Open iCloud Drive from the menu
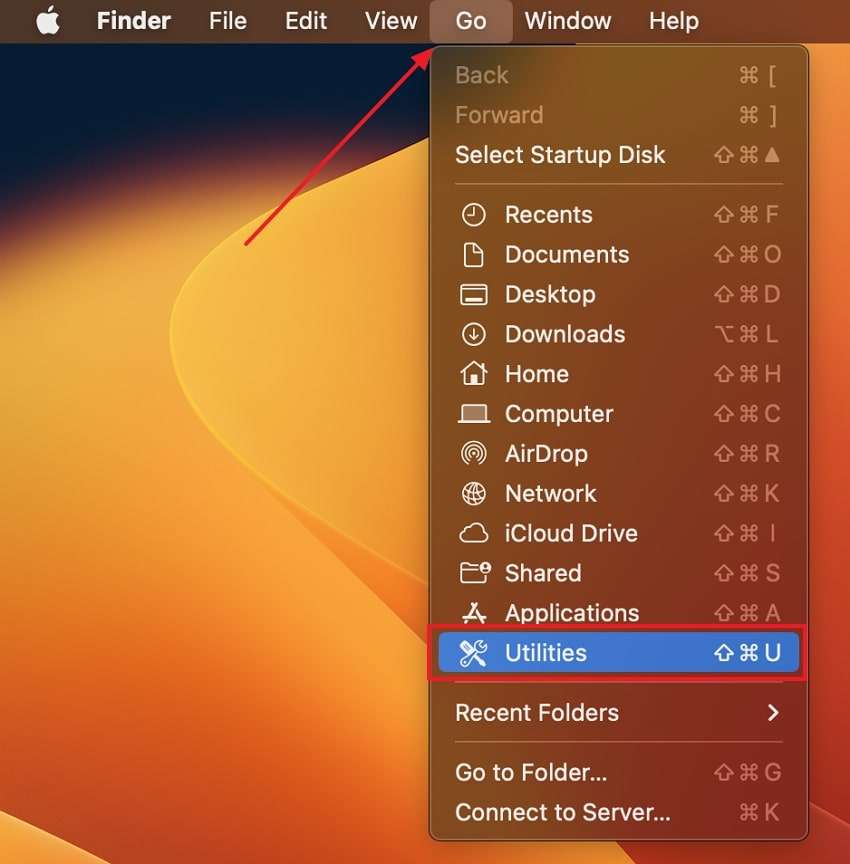This screenshot has width=850, height=864. [x=618, y=533]
